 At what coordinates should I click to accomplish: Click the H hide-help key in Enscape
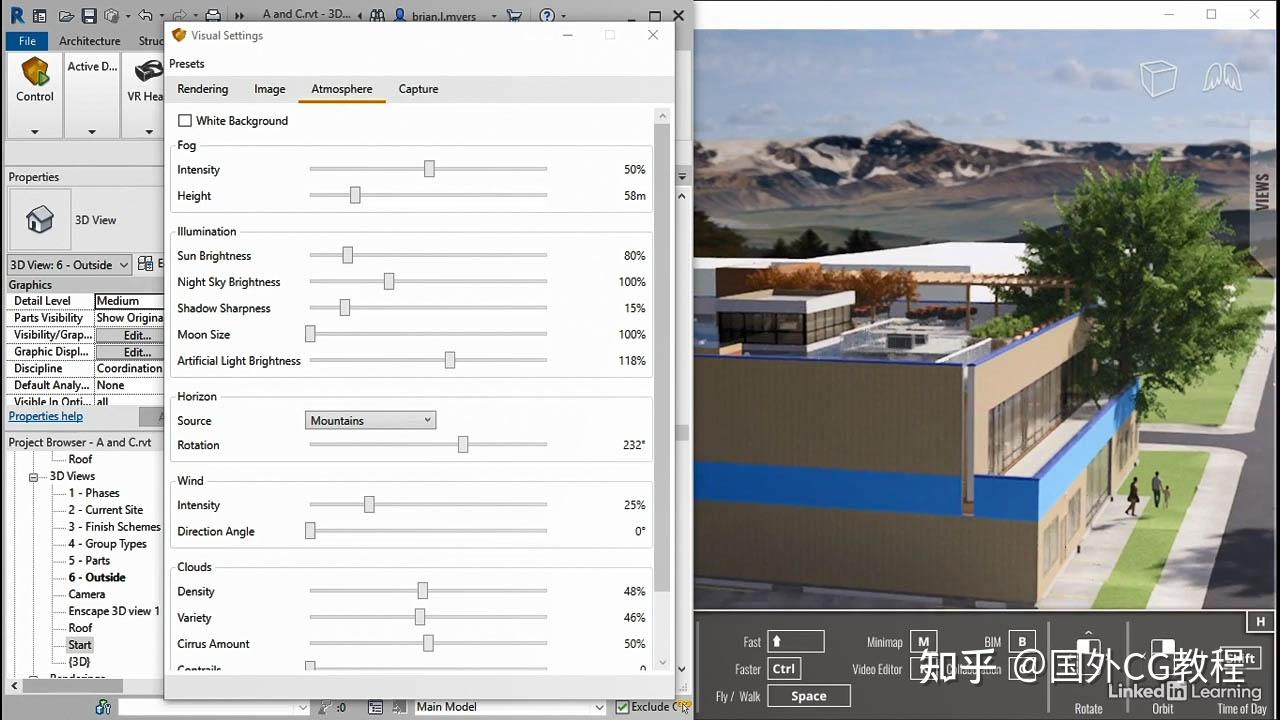(x=1260, y=622)
